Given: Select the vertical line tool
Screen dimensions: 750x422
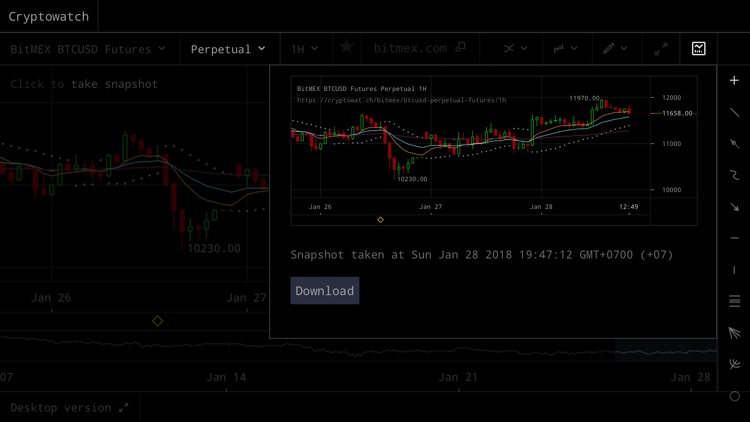Looking at the screenshot, I should [734, 270].
